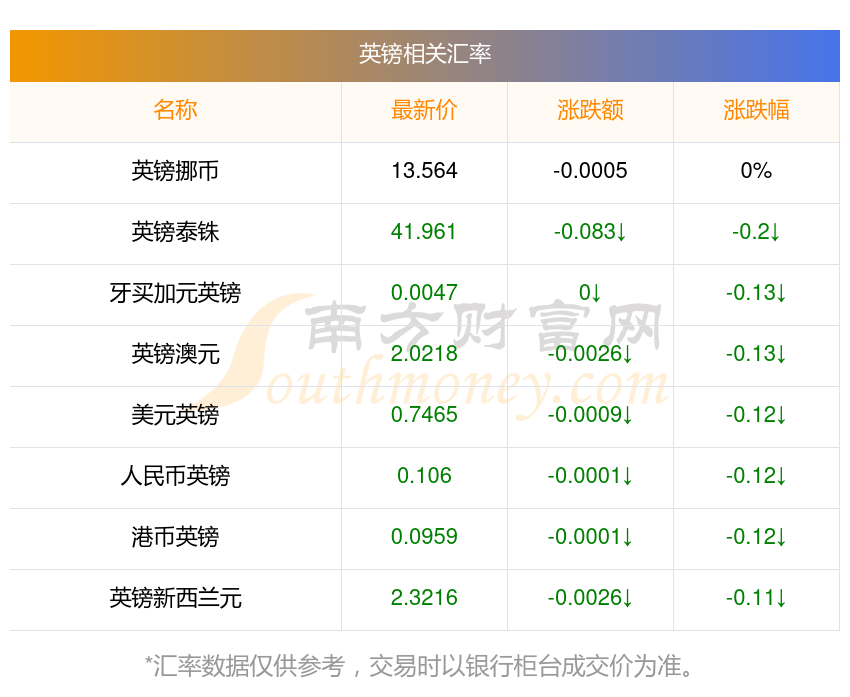Click the 41.961 latest price for 英镑泰铢
The image size is (850, 697).
pos(424,232)
